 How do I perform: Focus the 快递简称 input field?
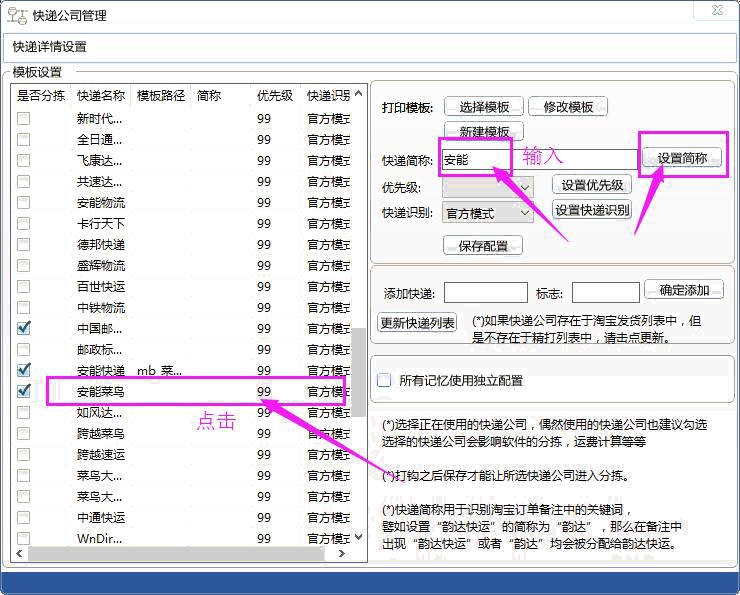coord(540,159)
